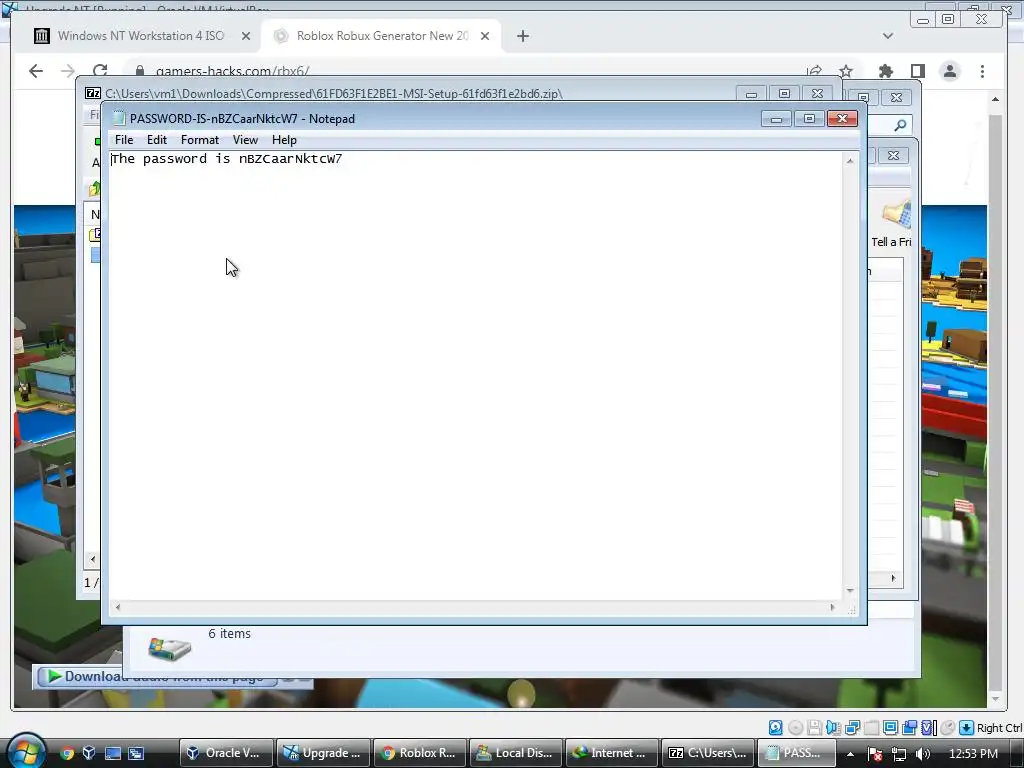
Task: Switch to Roblox R... taskbar button
Action: pyautogui.click(x=419, y=753)
